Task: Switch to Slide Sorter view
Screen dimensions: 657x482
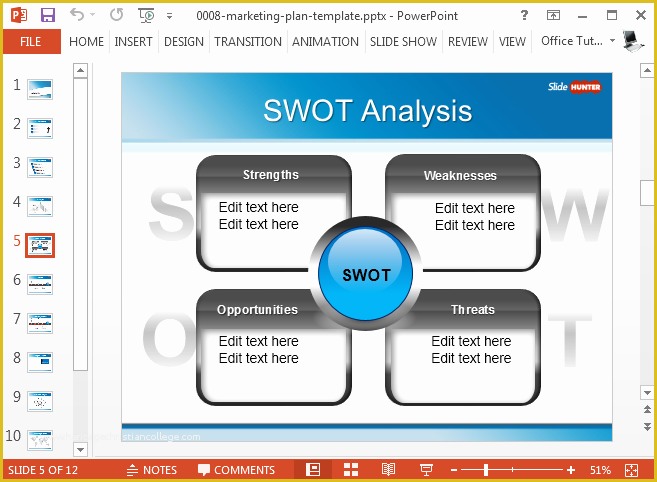Action: click(x=351, y=470)
